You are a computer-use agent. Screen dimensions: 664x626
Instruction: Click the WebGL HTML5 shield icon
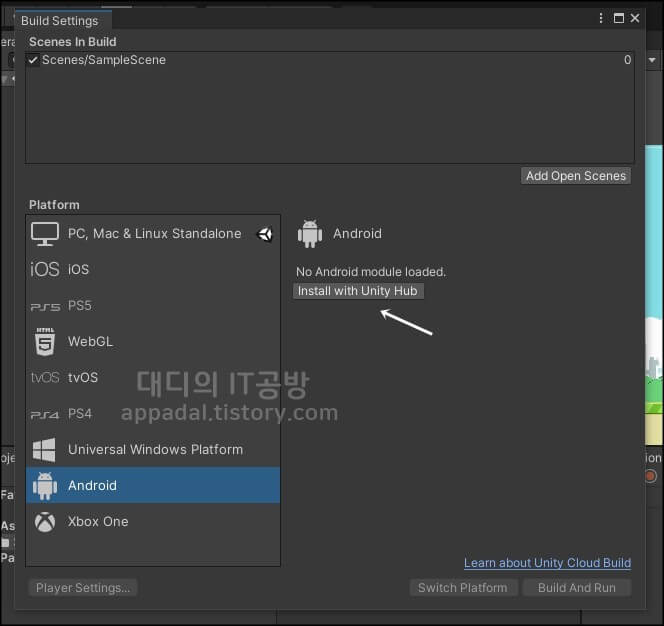[x=45, y=341]
